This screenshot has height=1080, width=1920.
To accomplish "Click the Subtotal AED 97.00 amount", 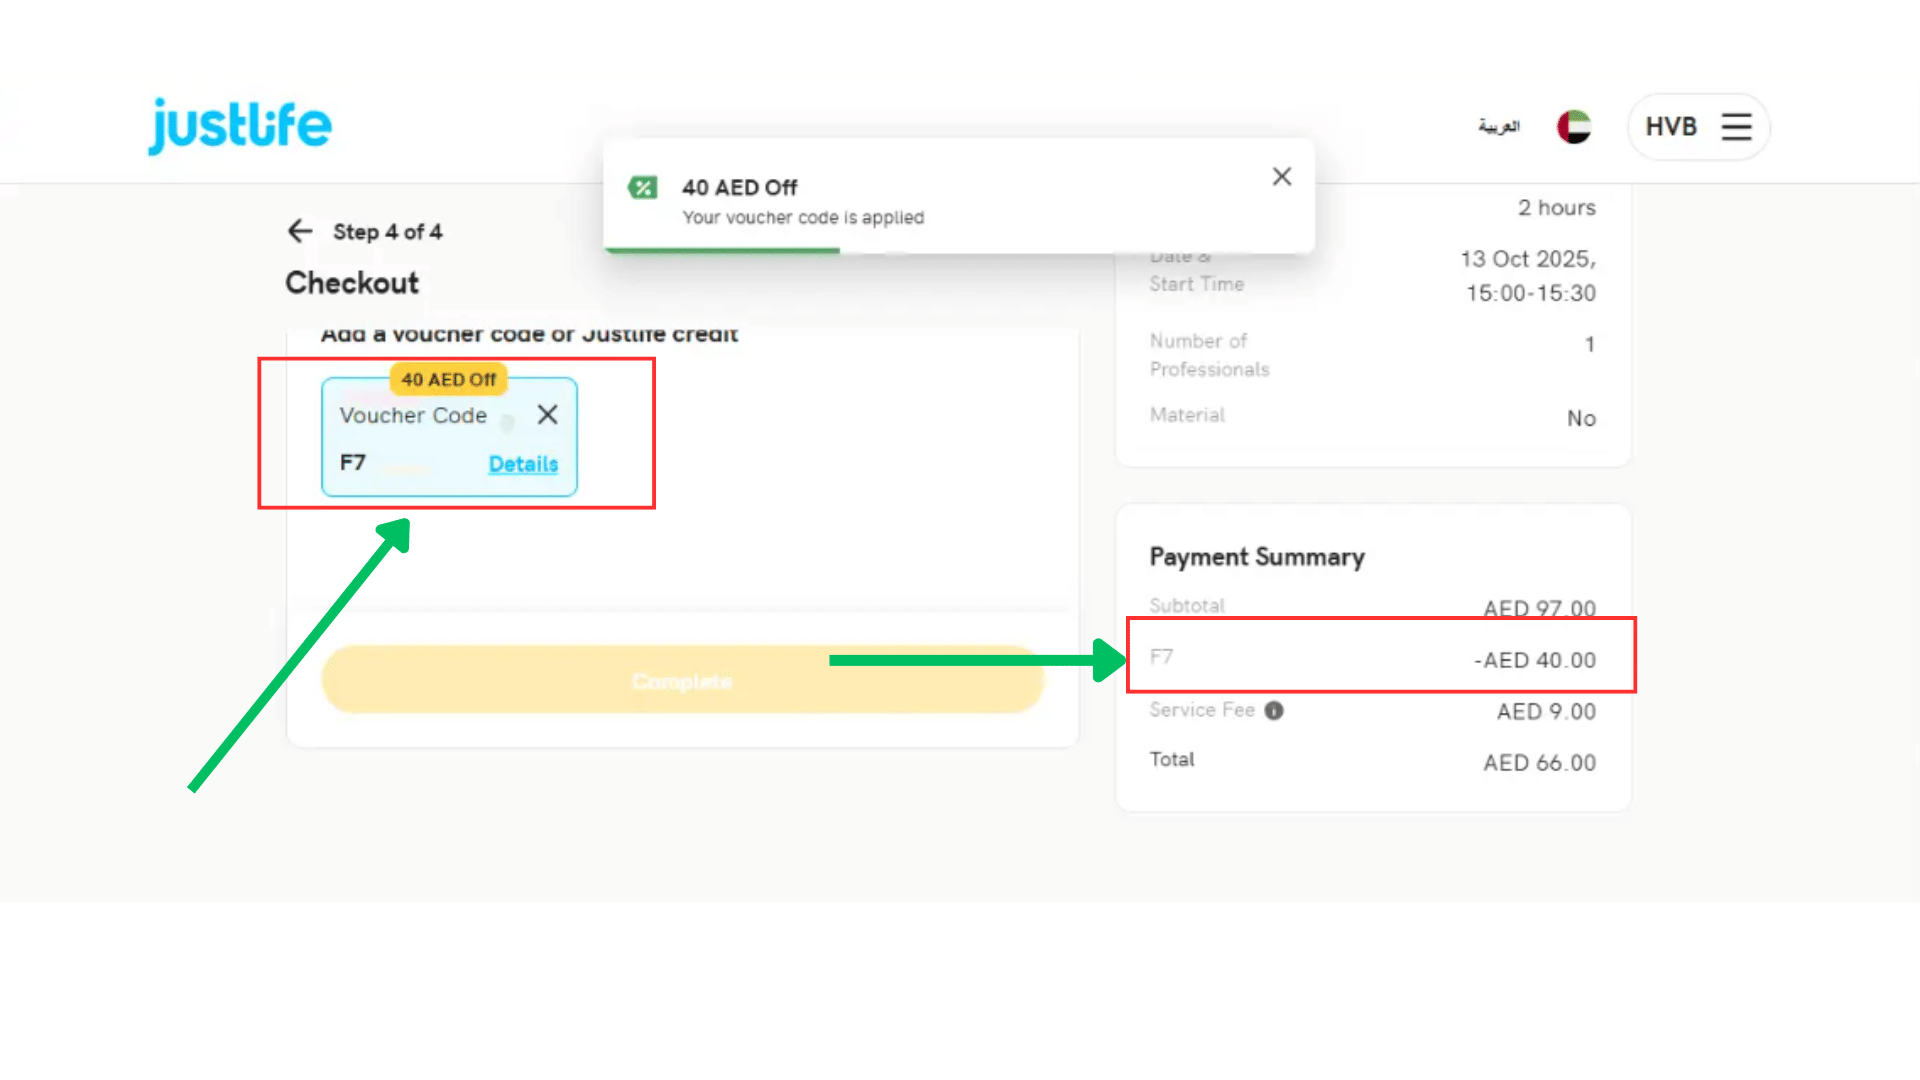I will pyautogui.click(x=1539, y=608).
